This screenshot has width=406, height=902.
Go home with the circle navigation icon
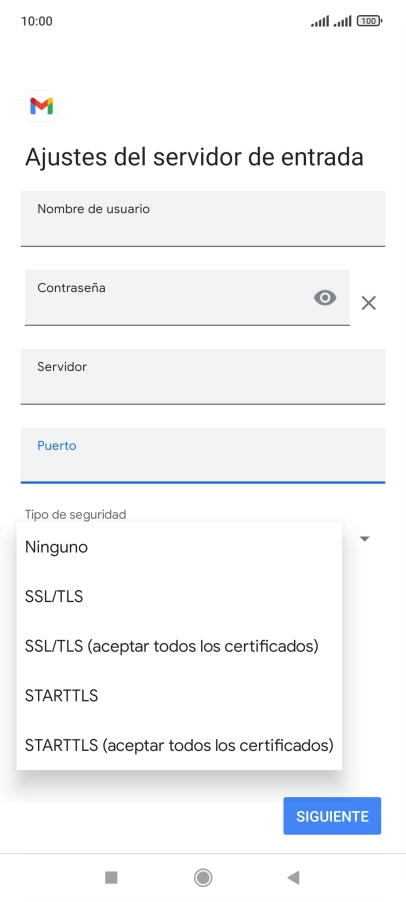point(203,877)
